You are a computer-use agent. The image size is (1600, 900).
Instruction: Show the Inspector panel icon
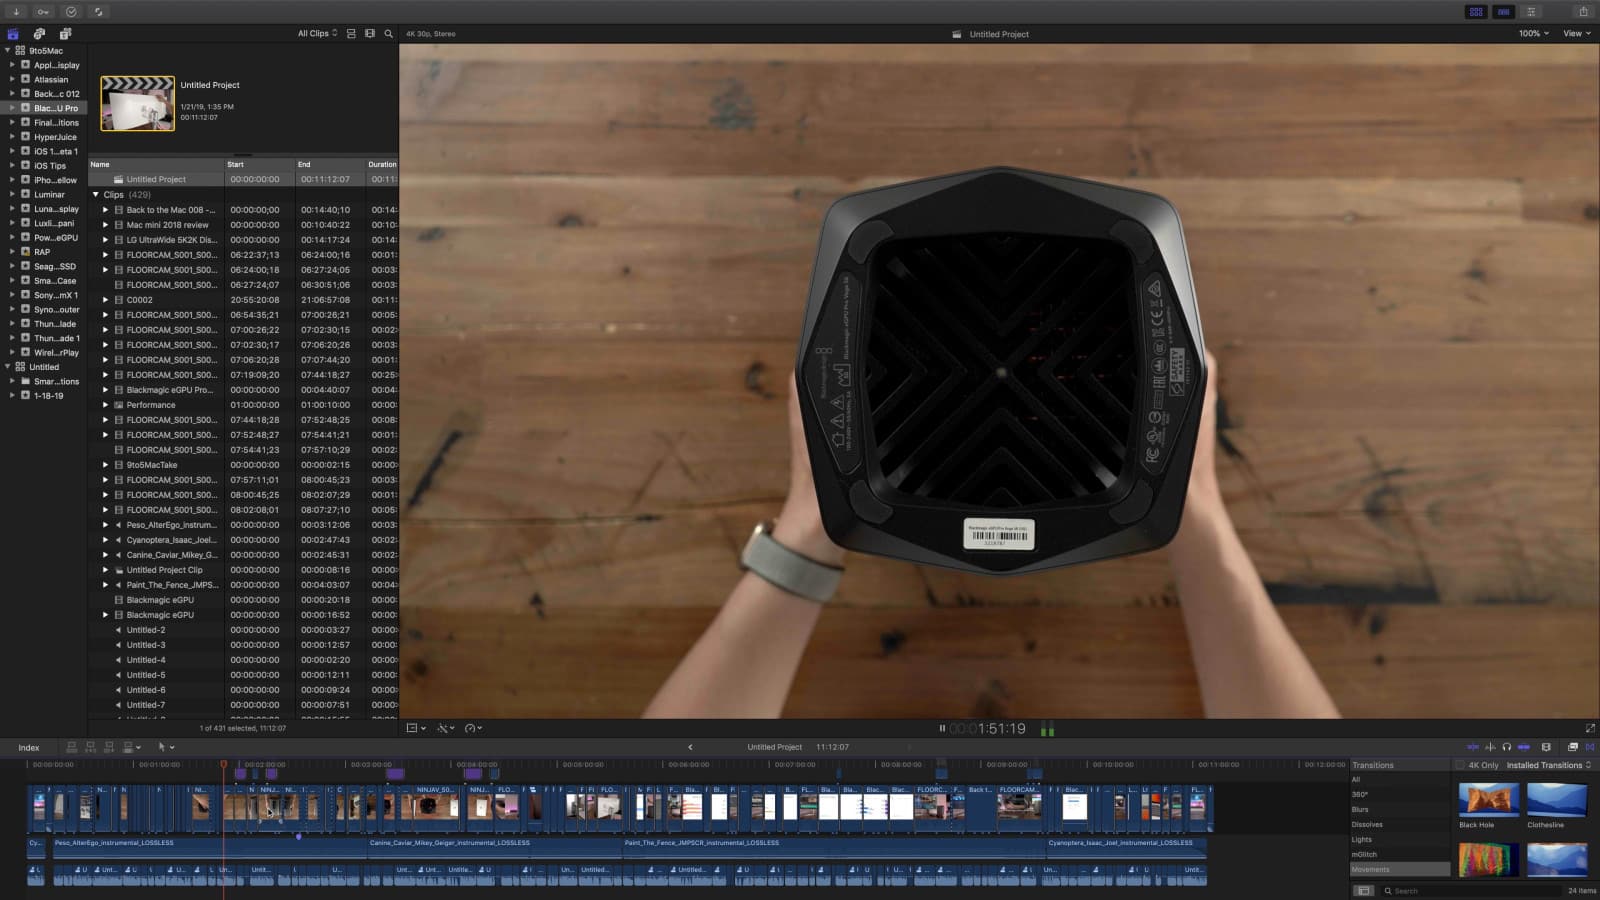1533,11
